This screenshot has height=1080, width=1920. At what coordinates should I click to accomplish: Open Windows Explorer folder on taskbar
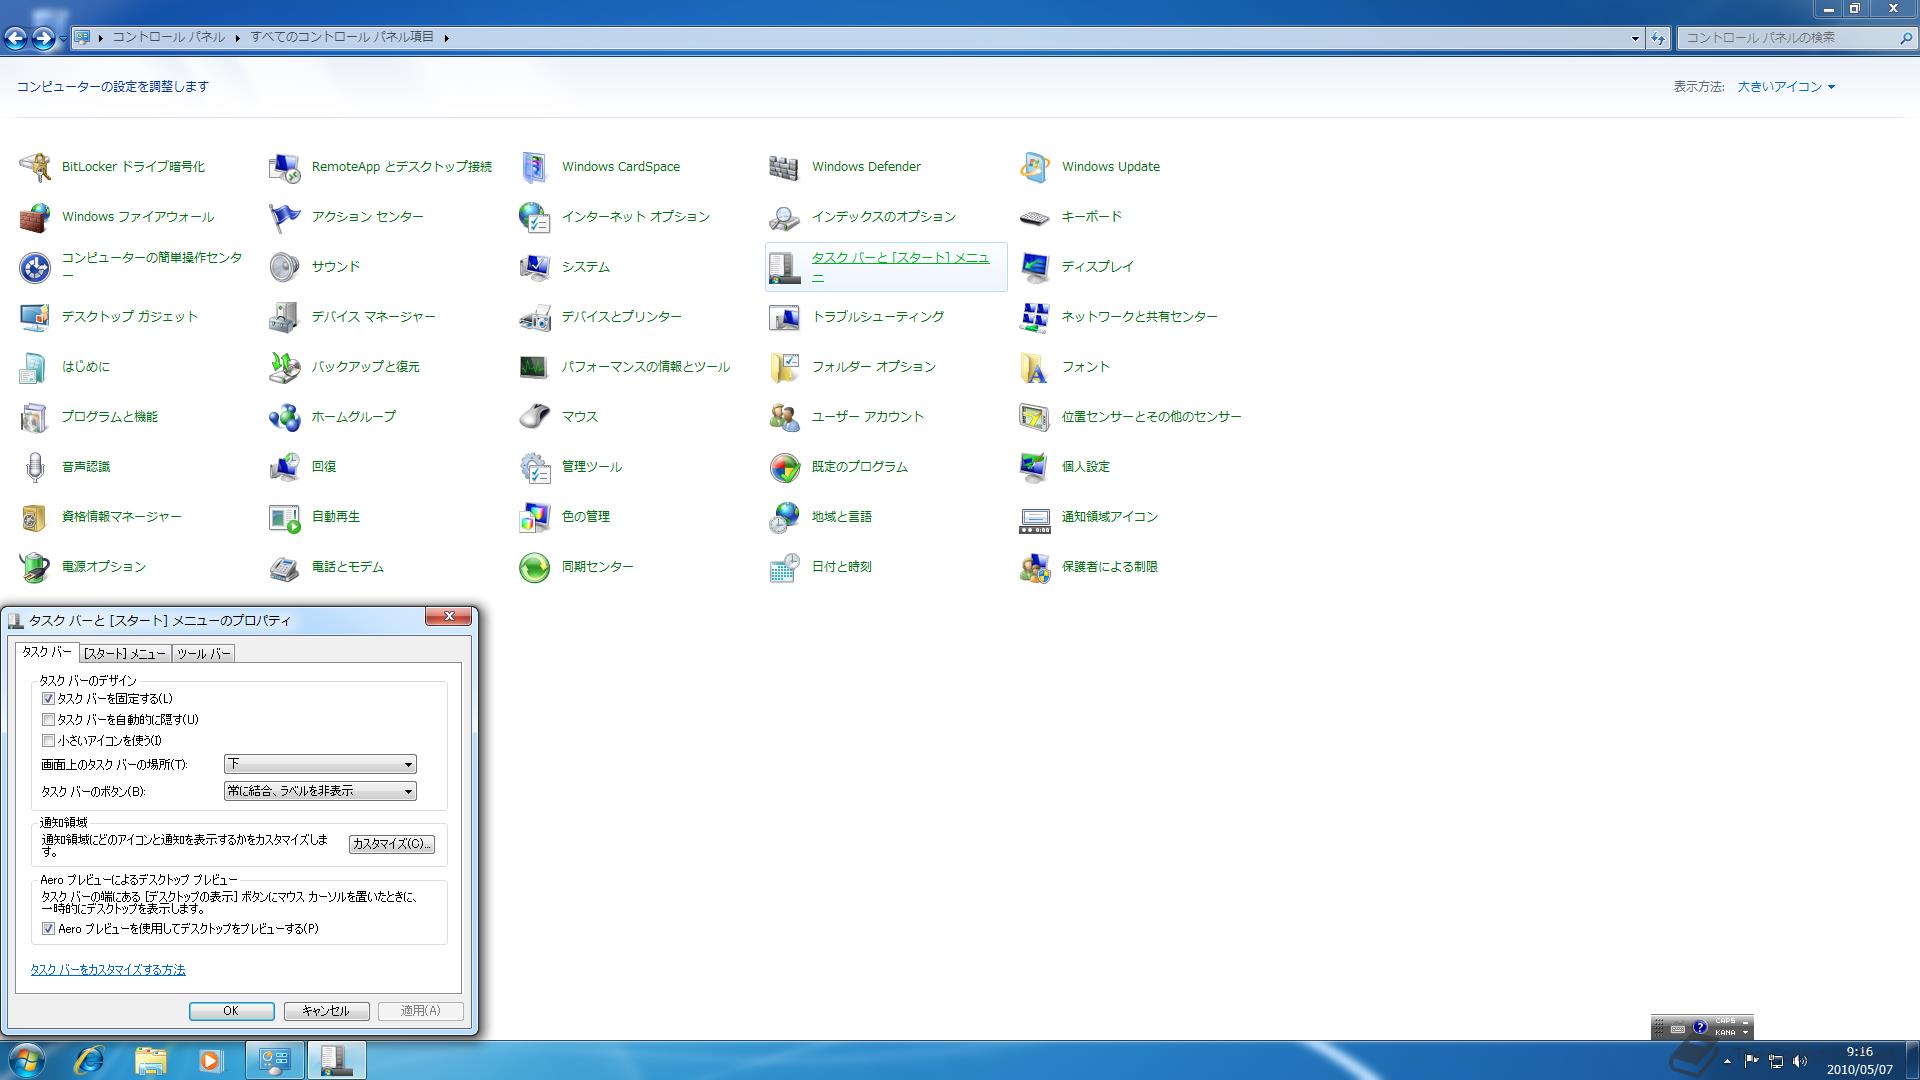pos(150,1060)
